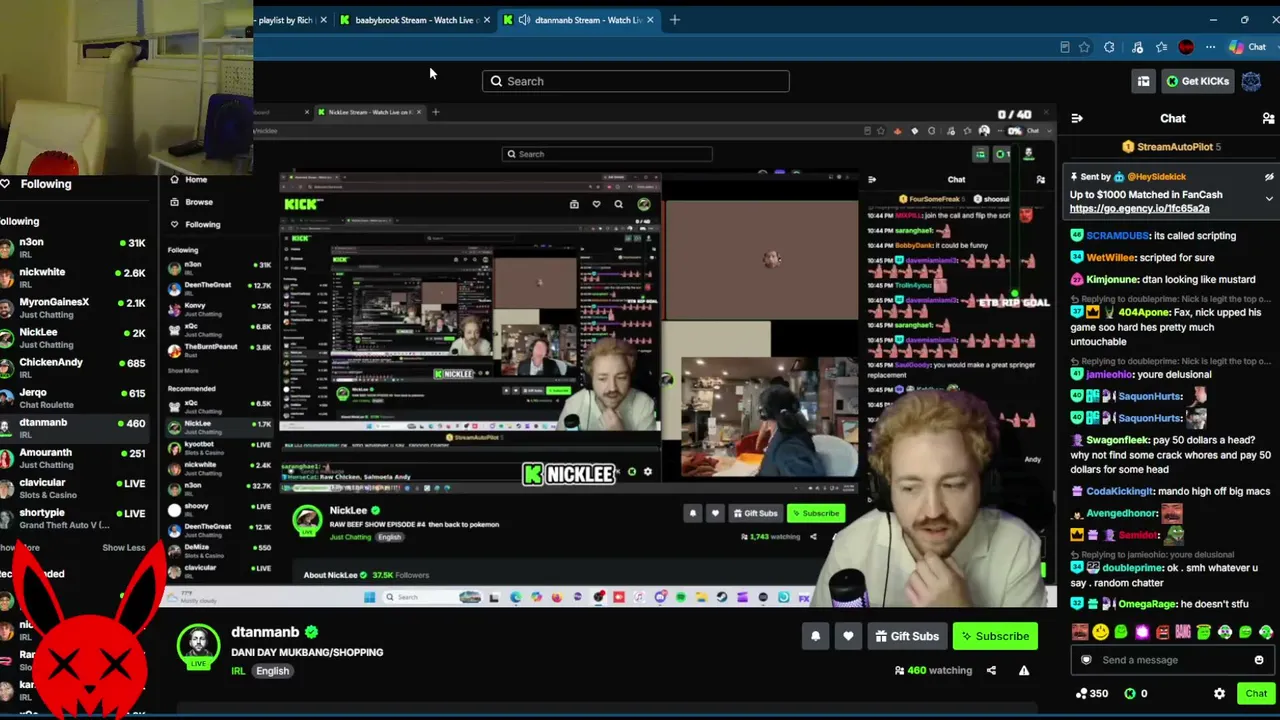The width and height of the screenshot is (1280, 720).
Task: Open Amouranth channel in sidebar
Action: point(75,458)
